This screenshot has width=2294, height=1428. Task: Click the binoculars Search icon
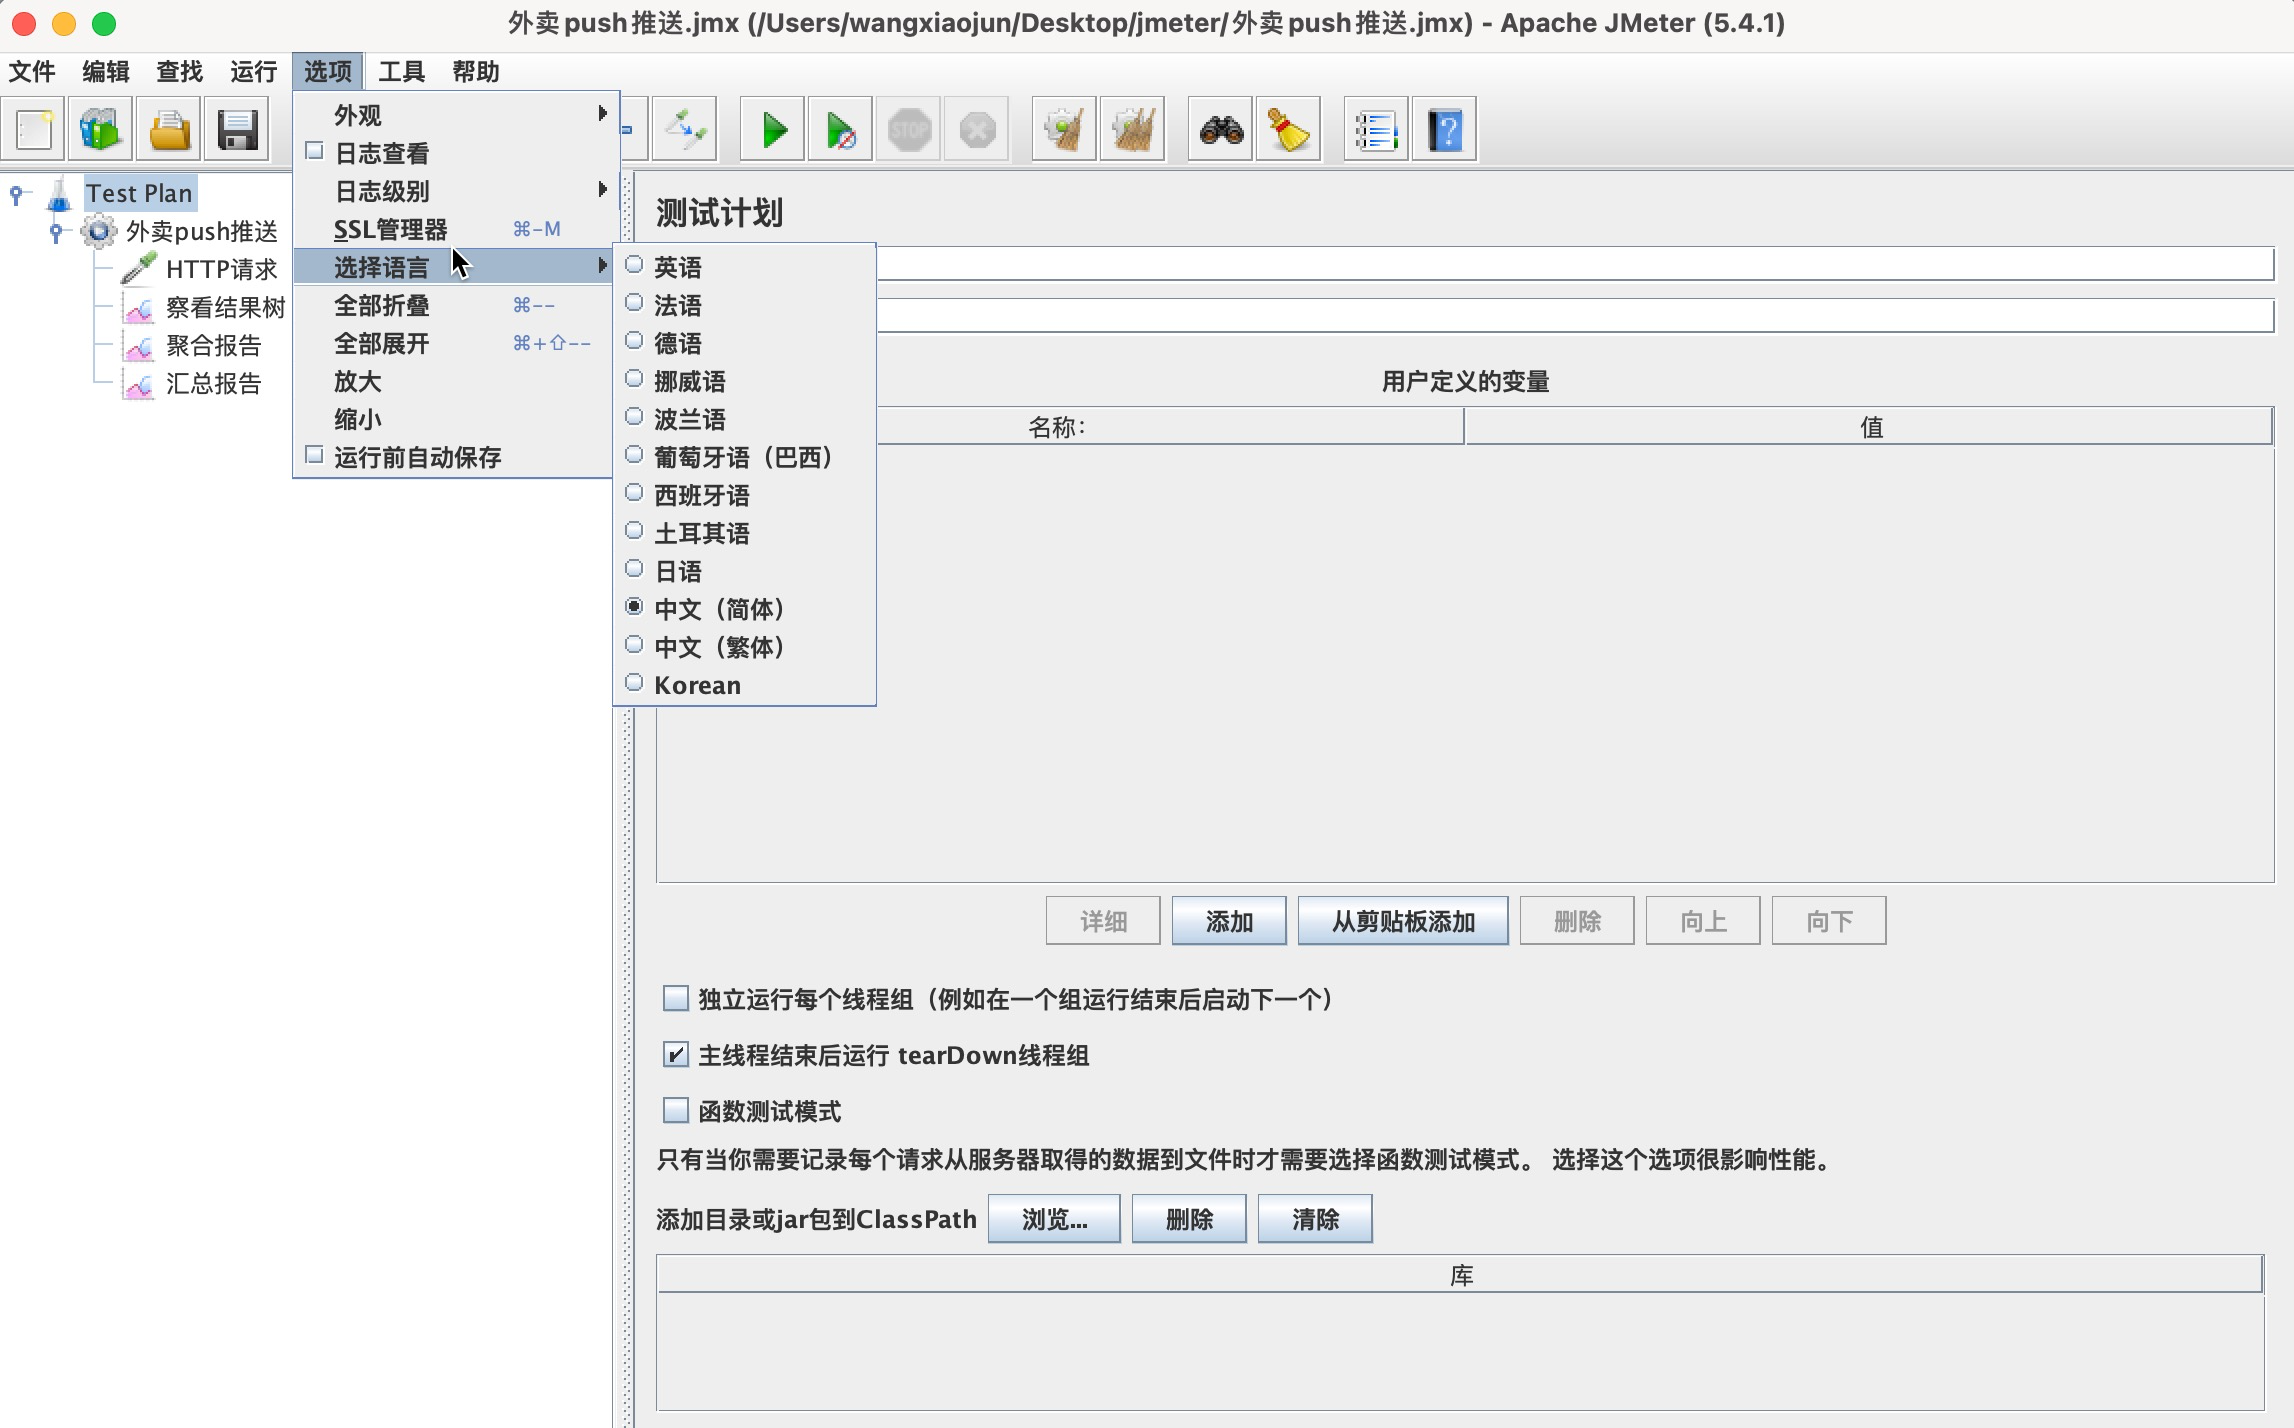pos(1221,130)
